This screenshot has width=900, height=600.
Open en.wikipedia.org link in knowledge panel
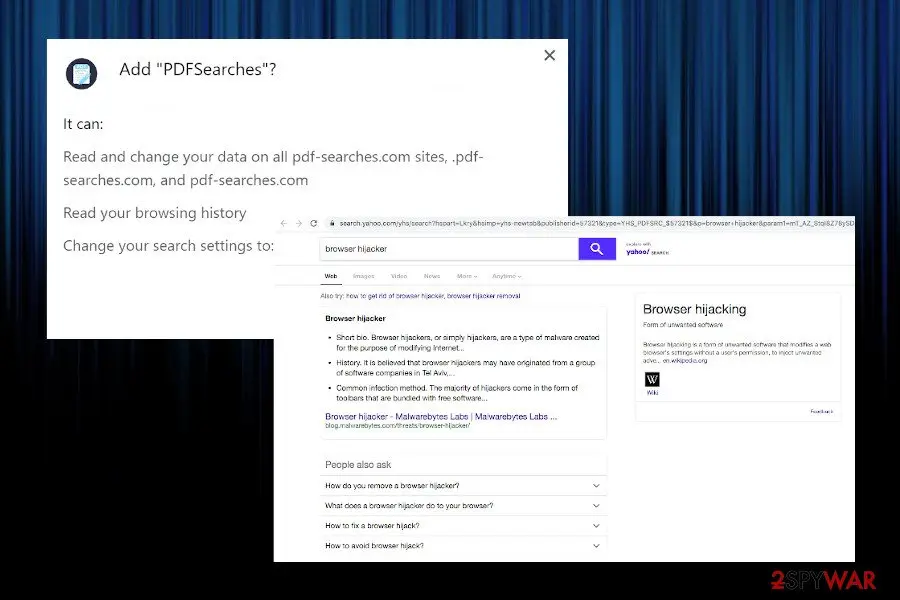click(x=685, y=361)
